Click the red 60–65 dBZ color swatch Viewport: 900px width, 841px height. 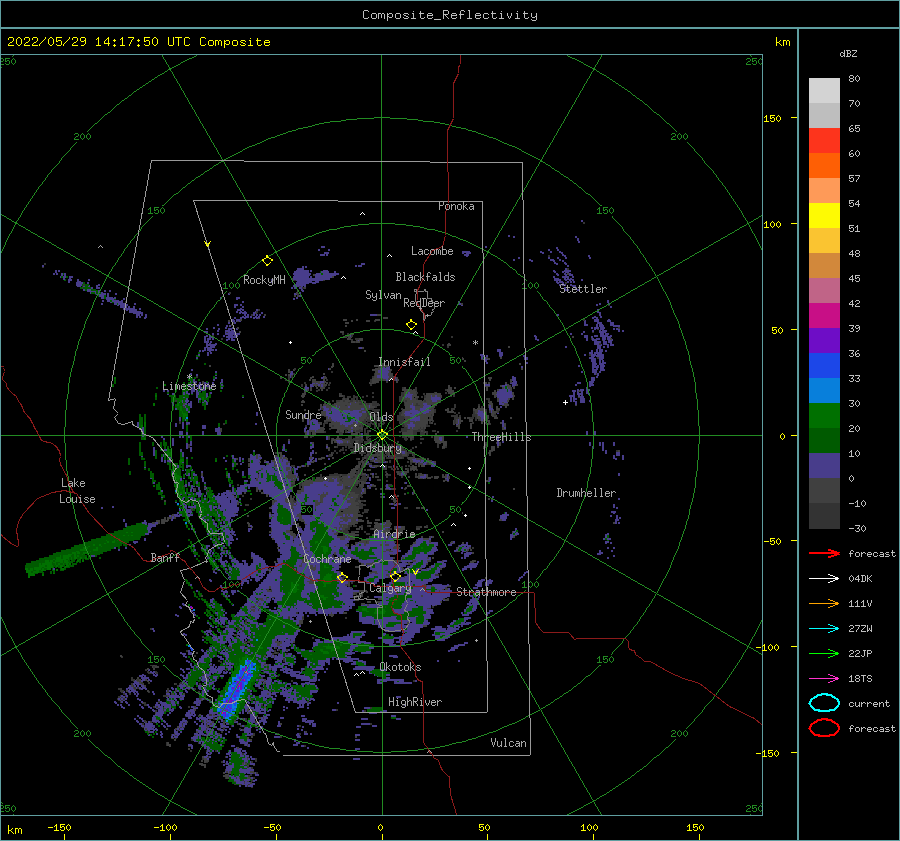824,141
